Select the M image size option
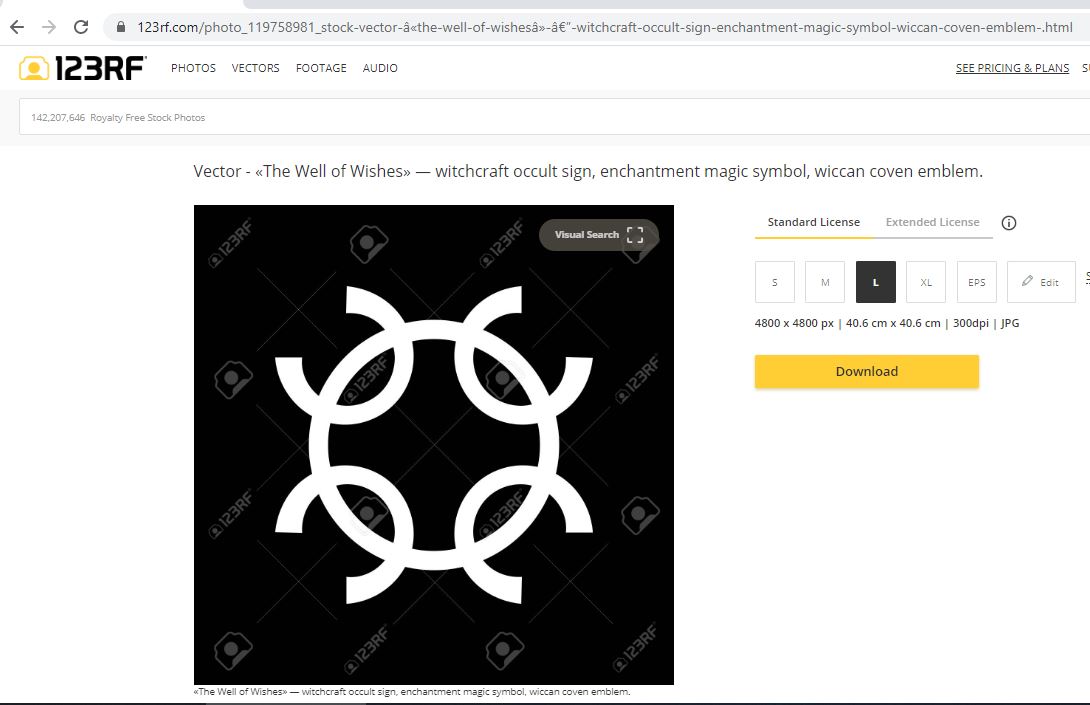 tap(825, 282)
